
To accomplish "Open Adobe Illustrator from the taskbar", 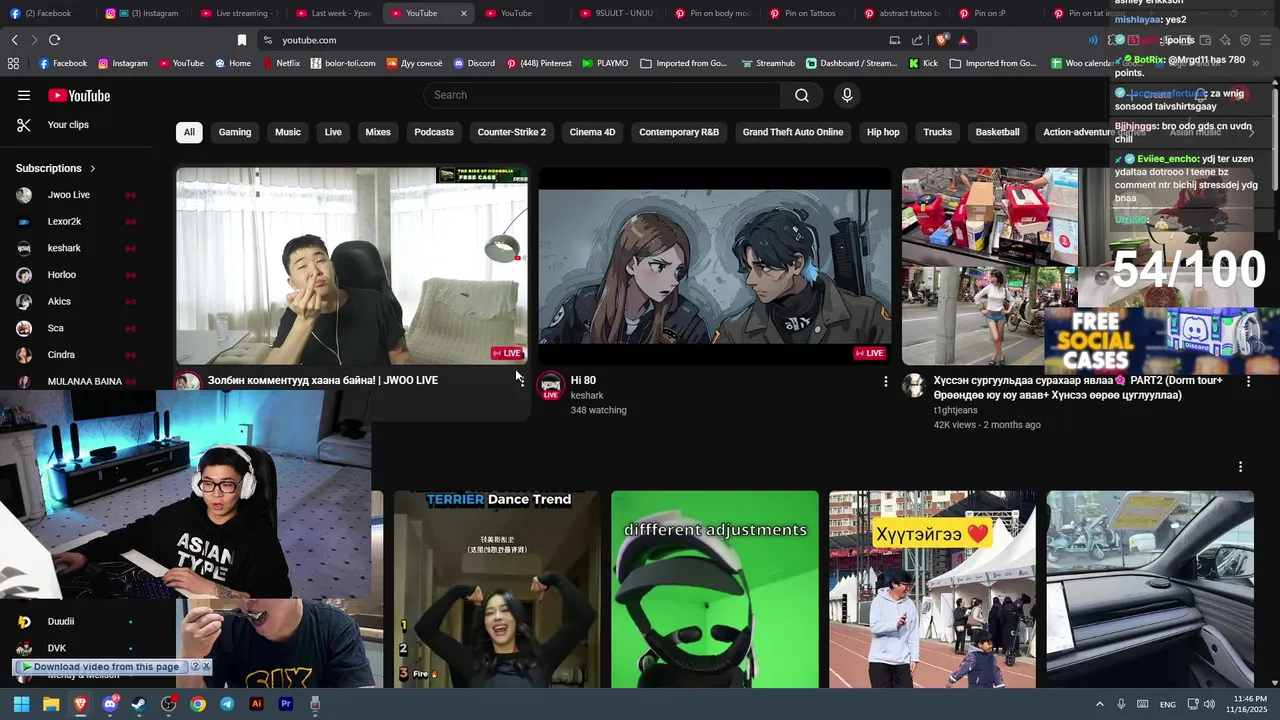I will pyautogui.click(x=256, y=704).
